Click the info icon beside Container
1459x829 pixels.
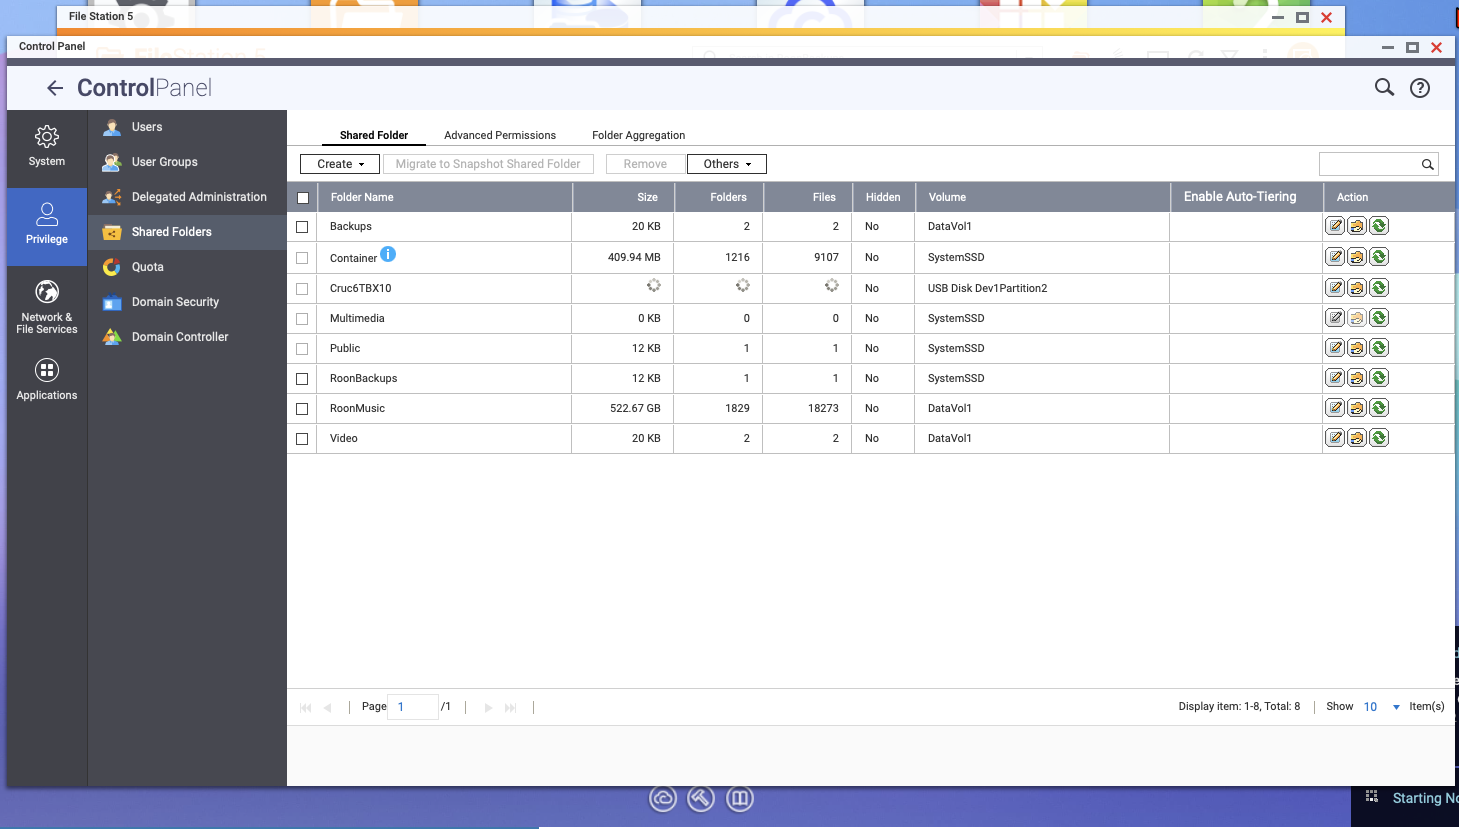click(388, 254)
